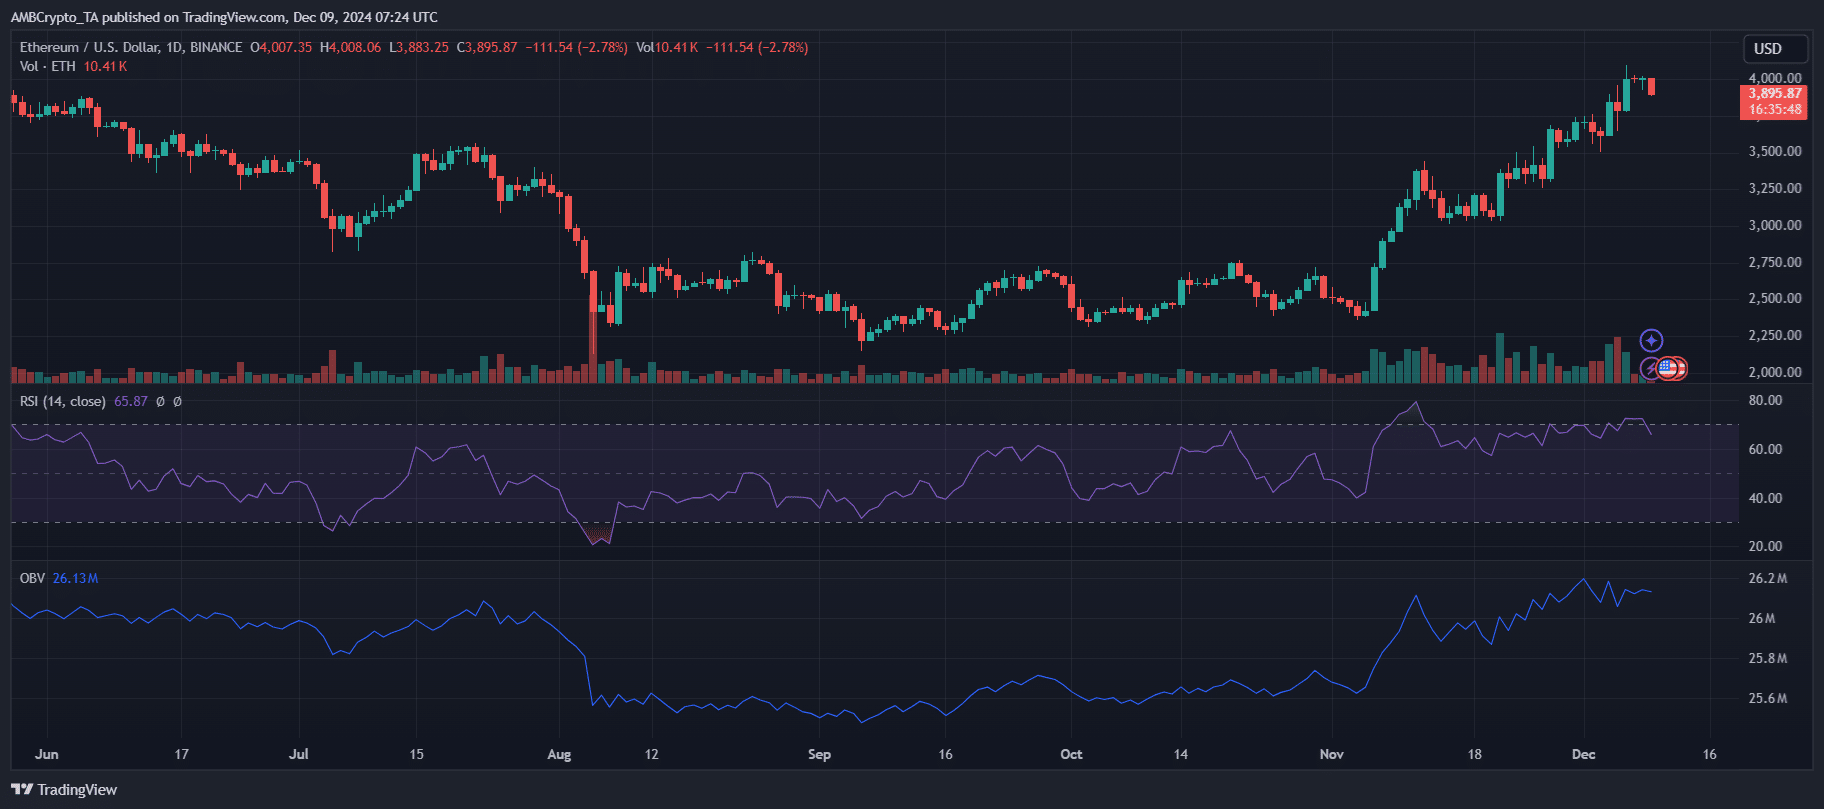Viewport: 1824px width, 809px height.
Task: Click the blue sparkle event icon on chart
Action: [x=1651, y=341]
